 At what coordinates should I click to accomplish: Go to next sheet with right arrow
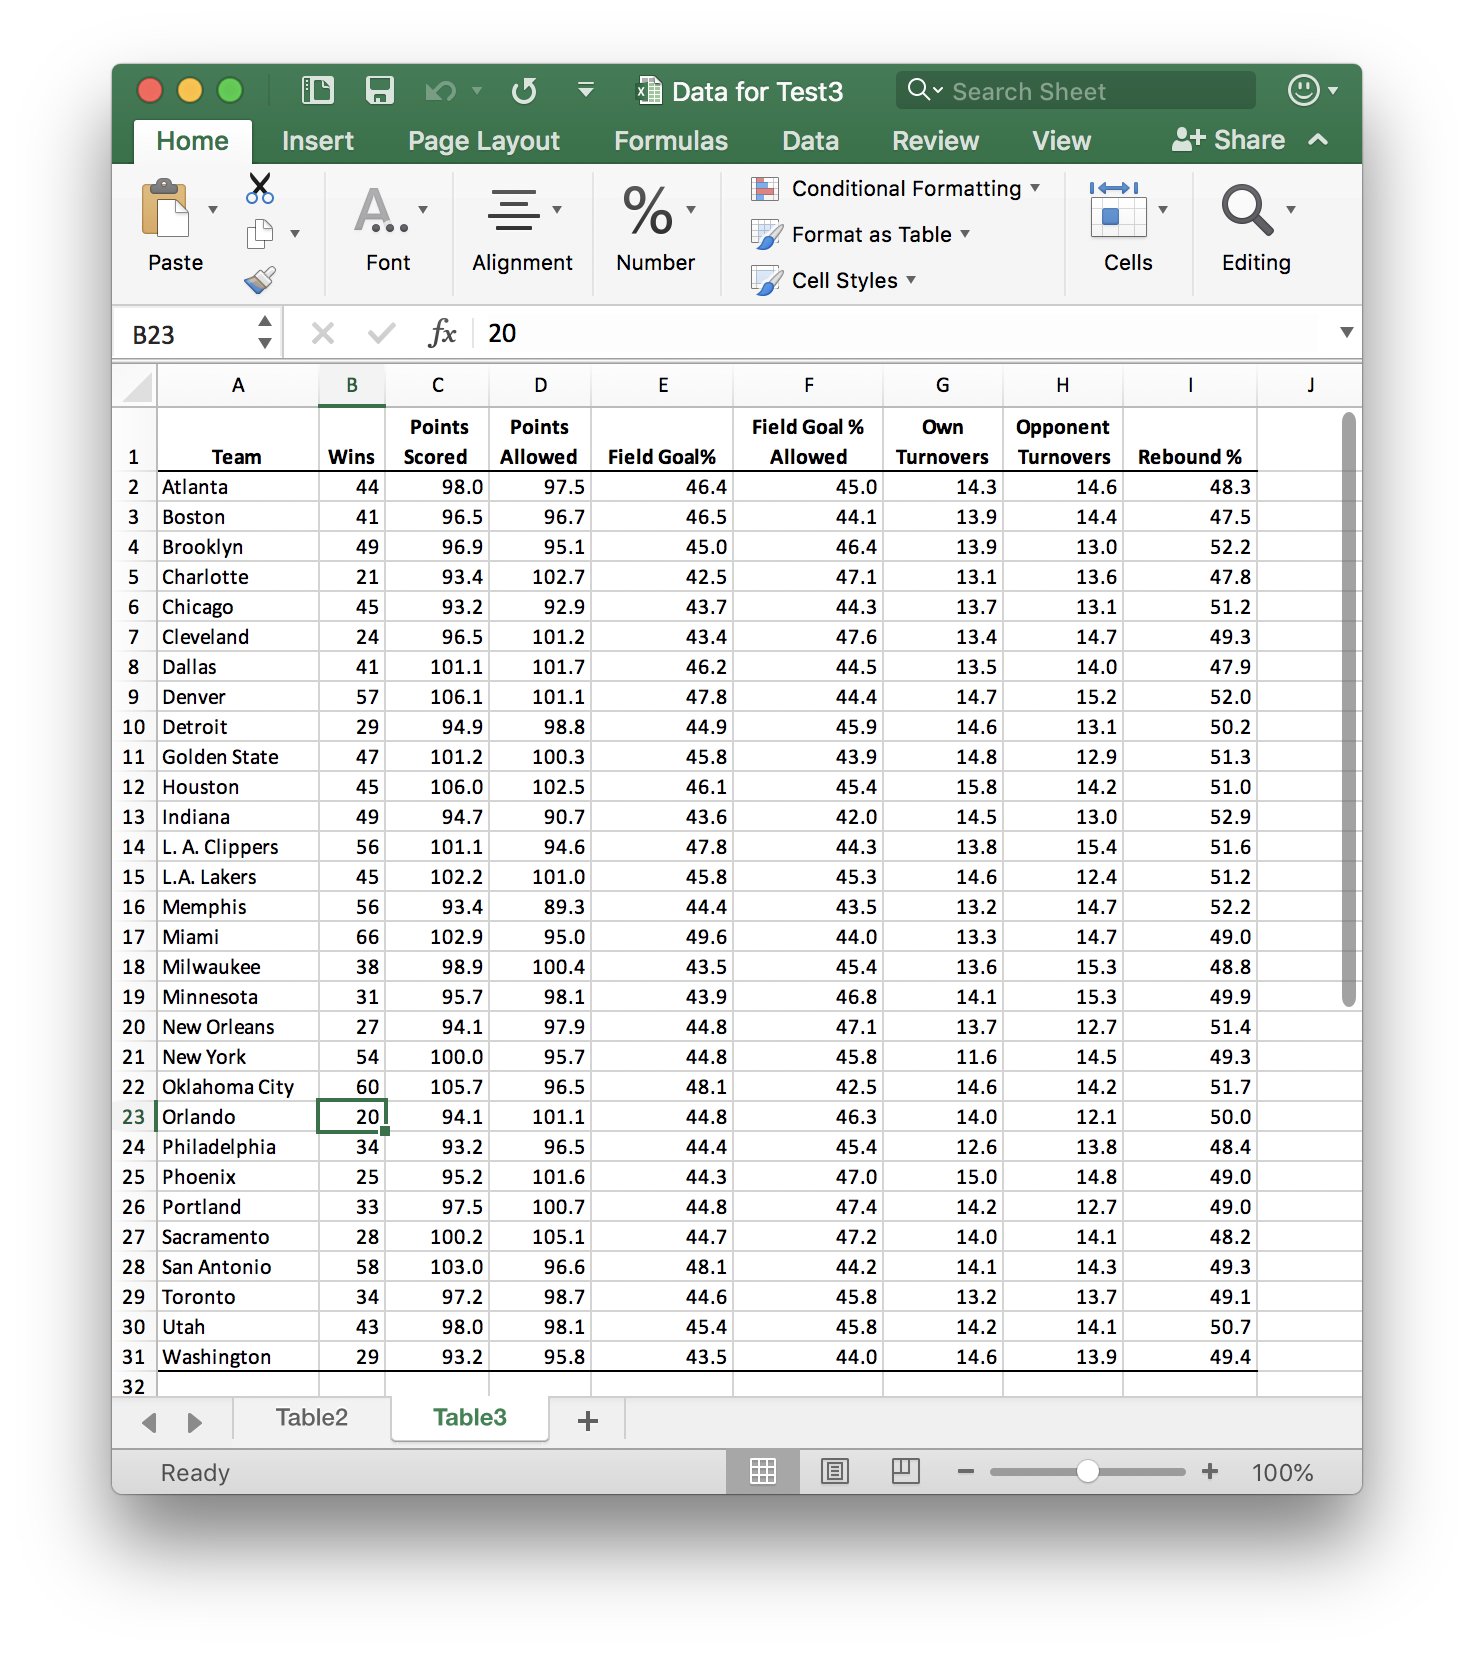[195, 1422]
